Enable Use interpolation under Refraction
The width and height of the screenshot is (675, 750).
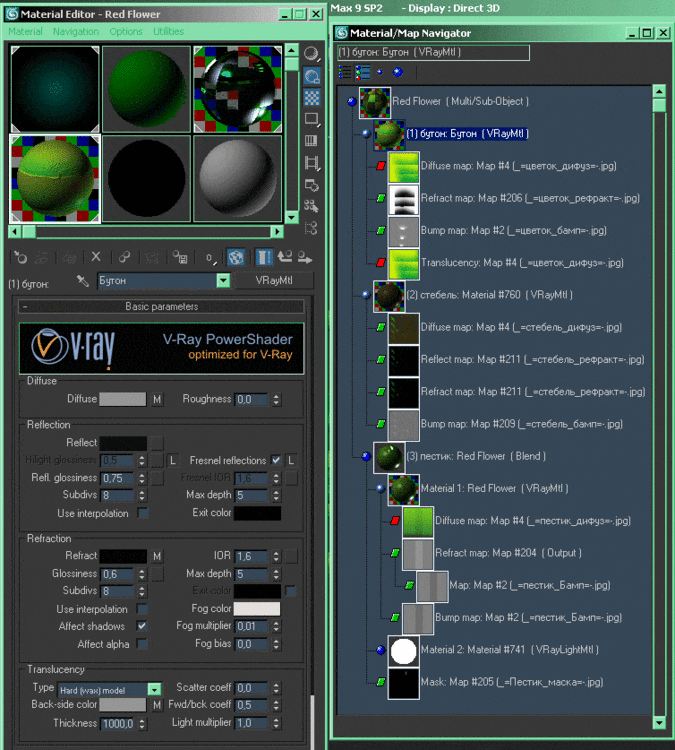(142, 609)
